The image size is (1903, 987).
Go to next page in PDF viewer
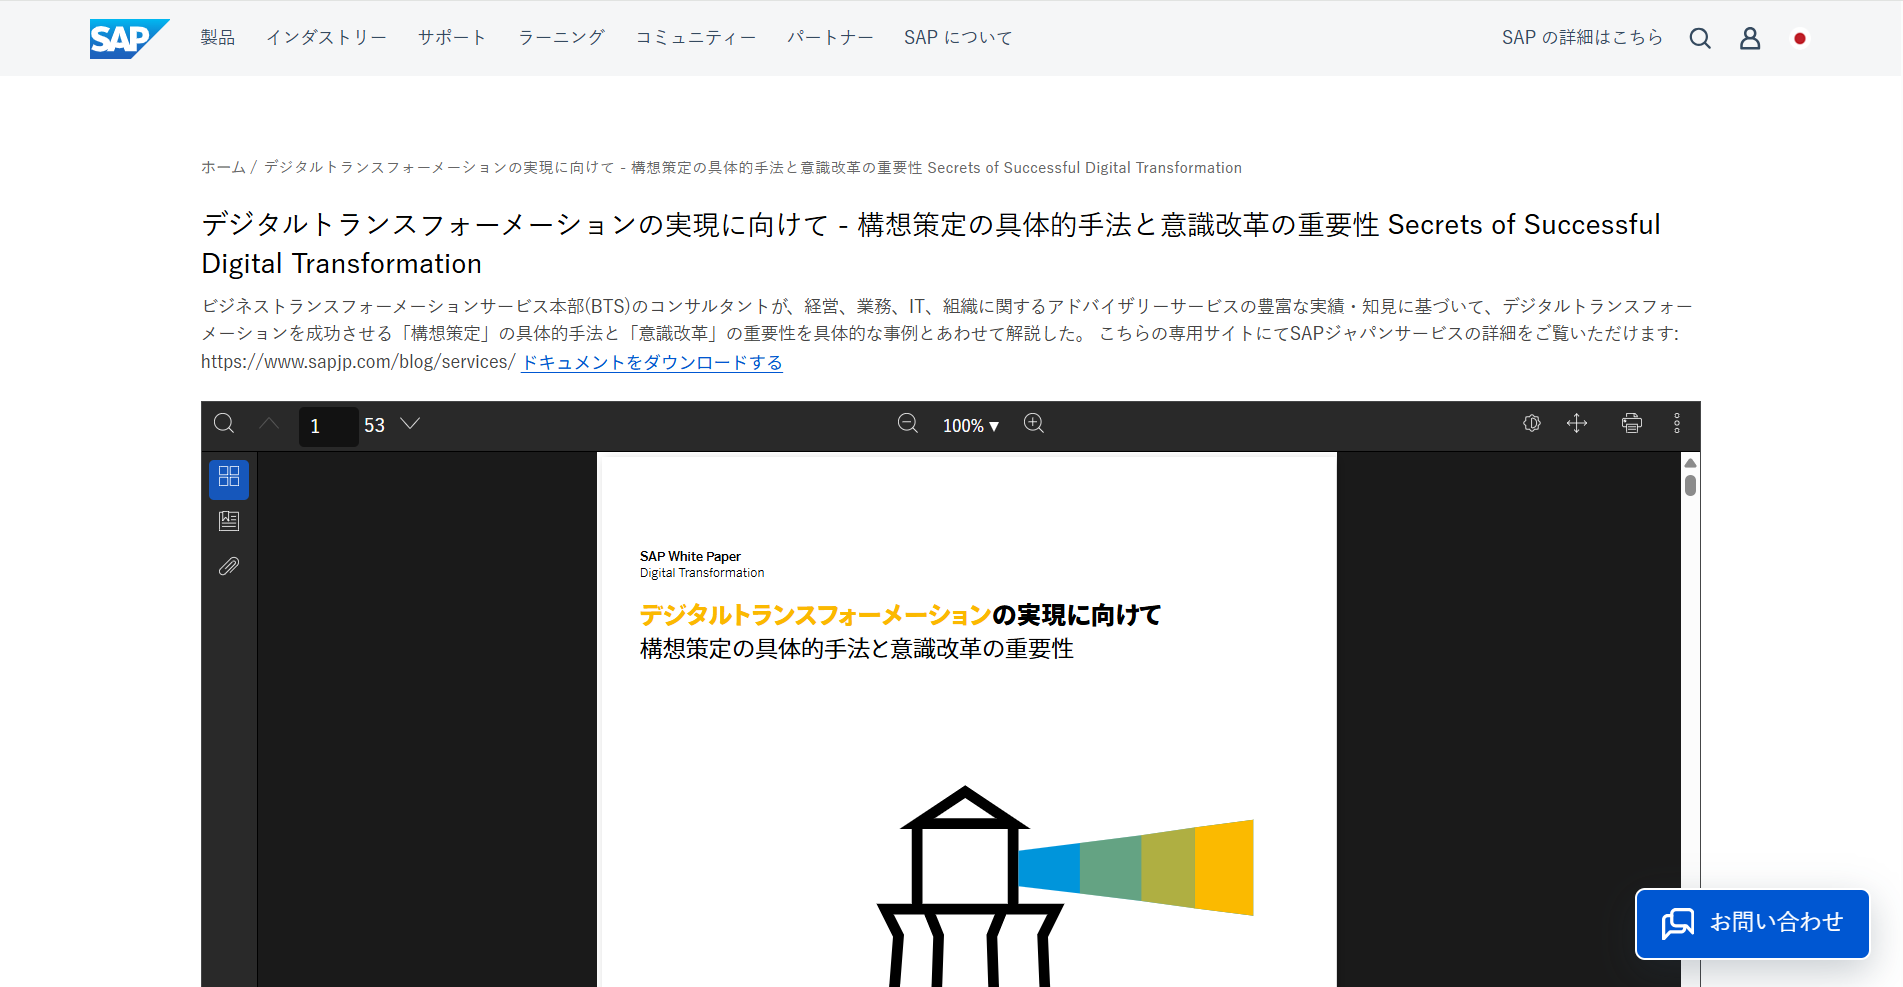pyautogui.click(x=410, y=424)
